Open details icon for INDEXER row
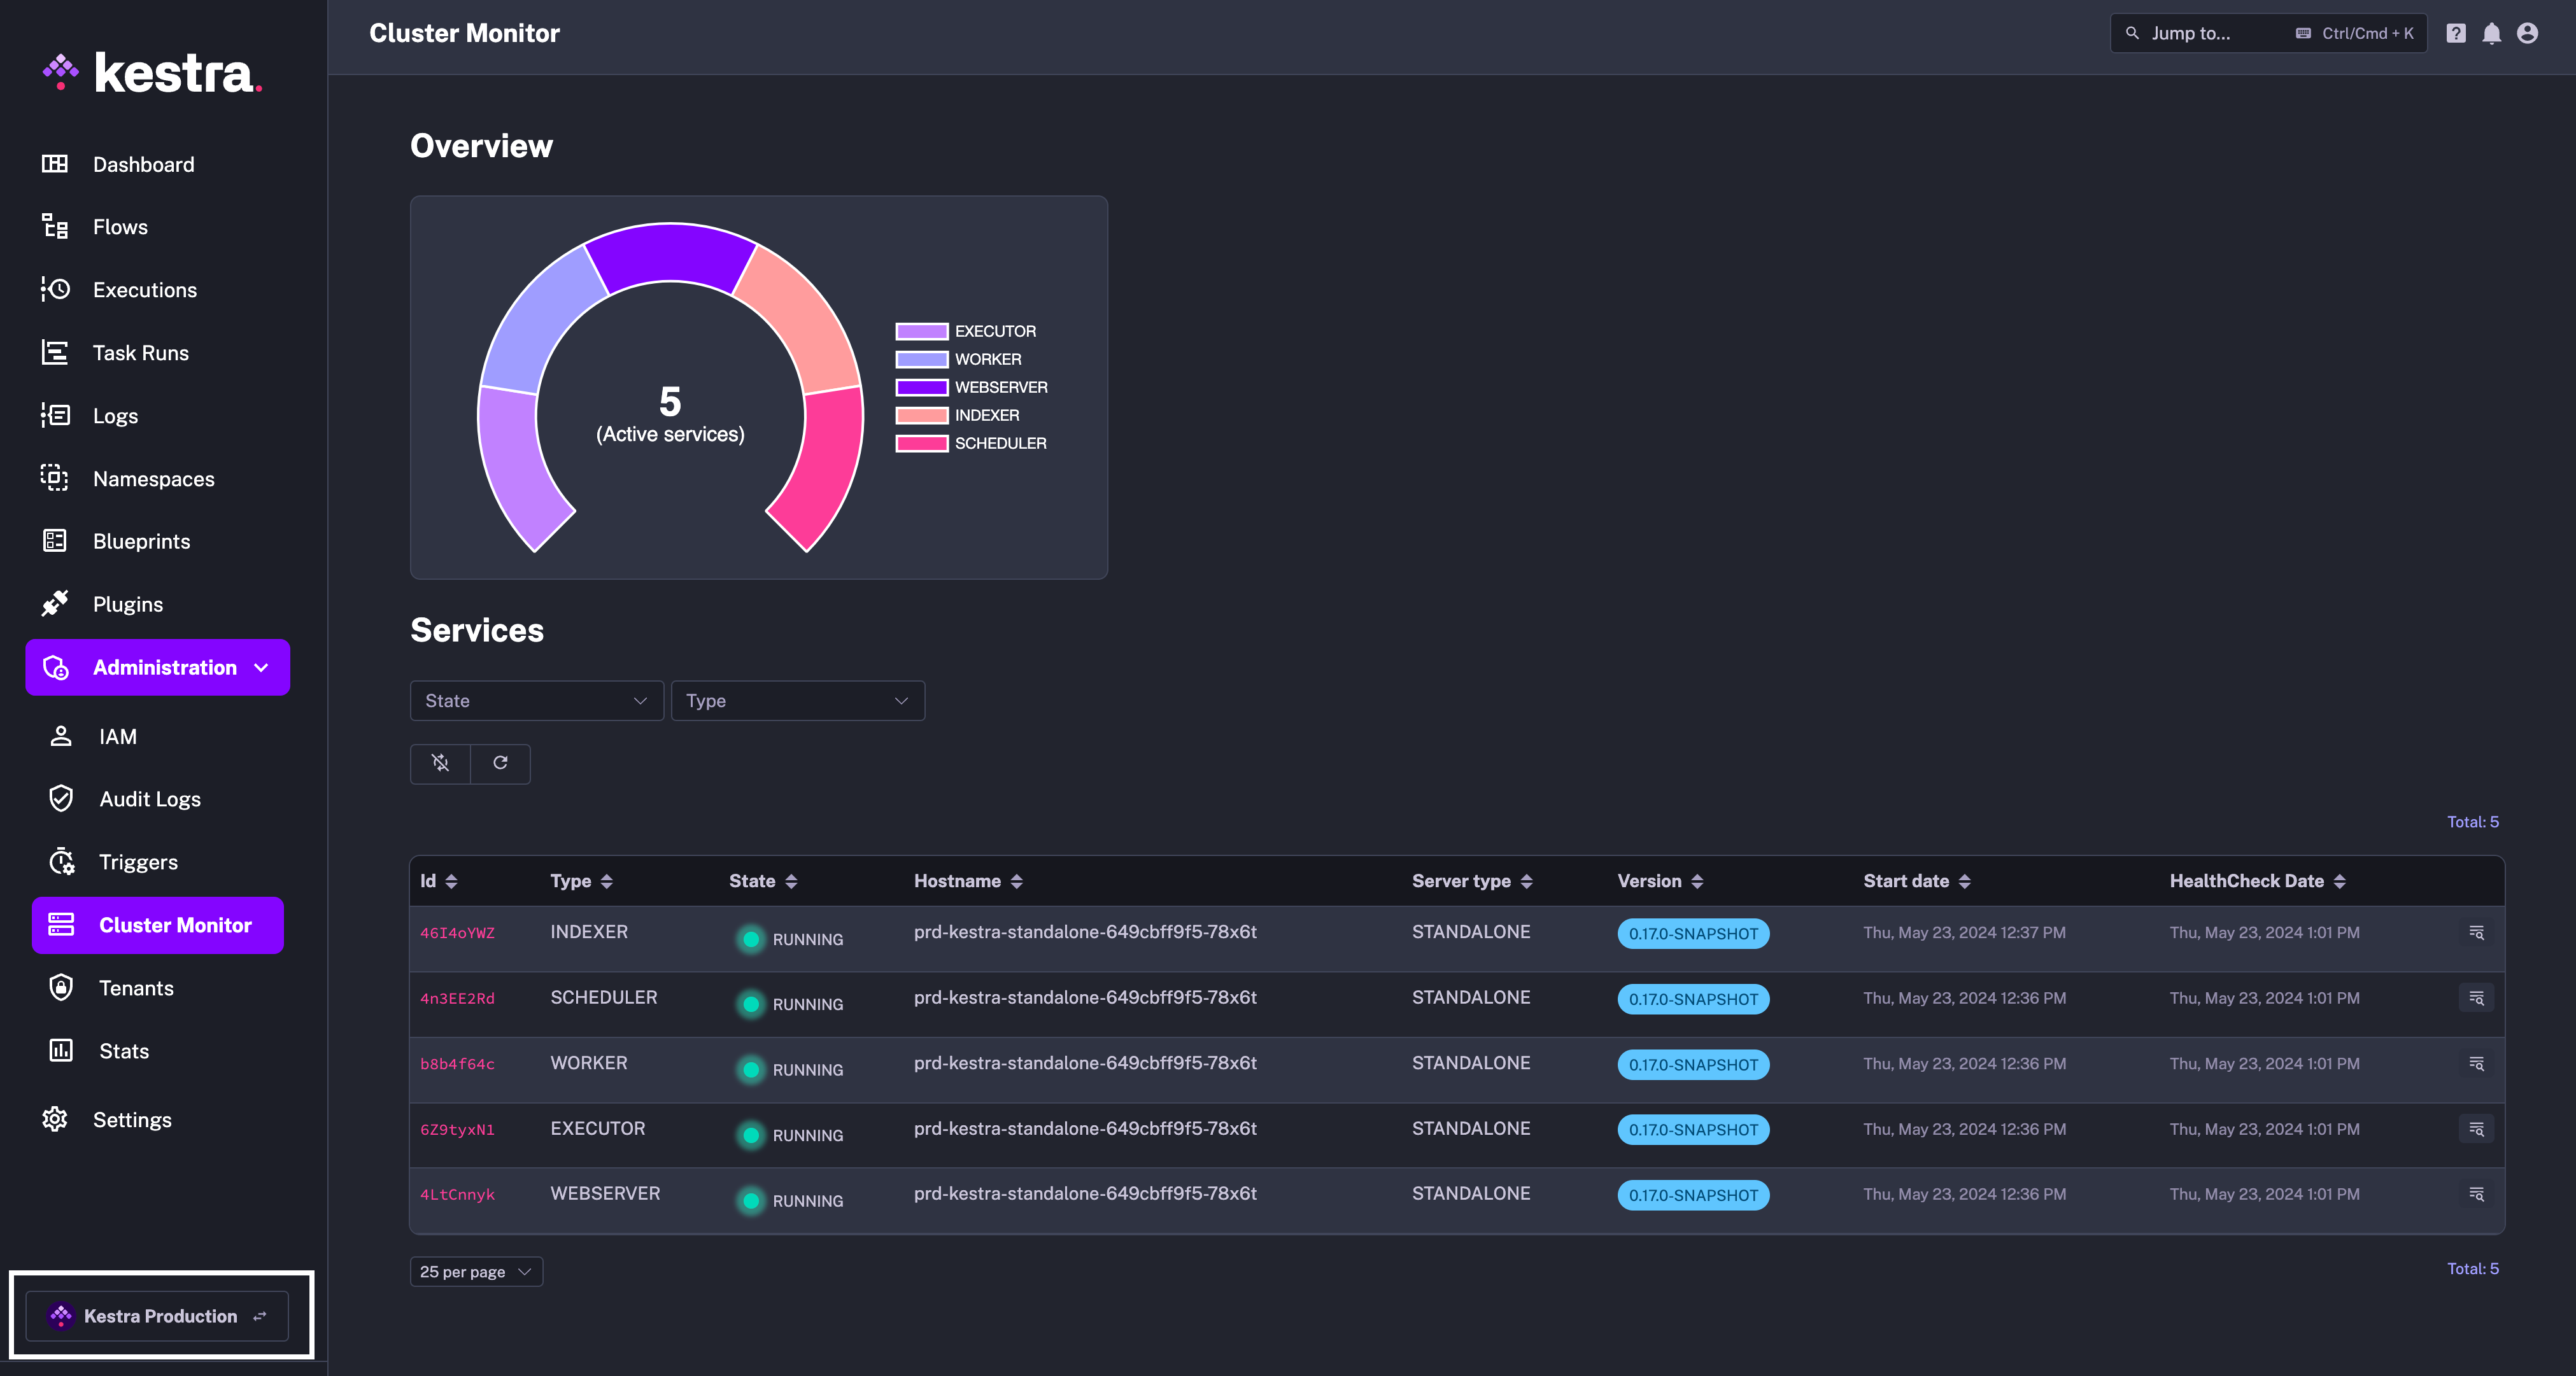The height and width of the screenshot is (1376, 2576). [x=2476, y=932]
